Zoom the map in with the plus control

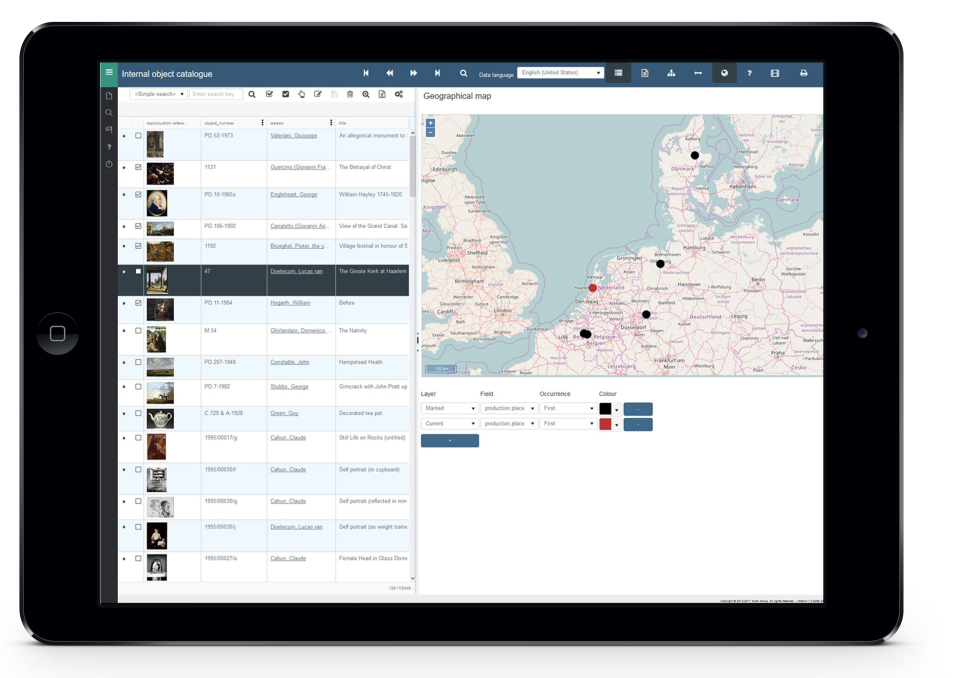click(430, 122)
